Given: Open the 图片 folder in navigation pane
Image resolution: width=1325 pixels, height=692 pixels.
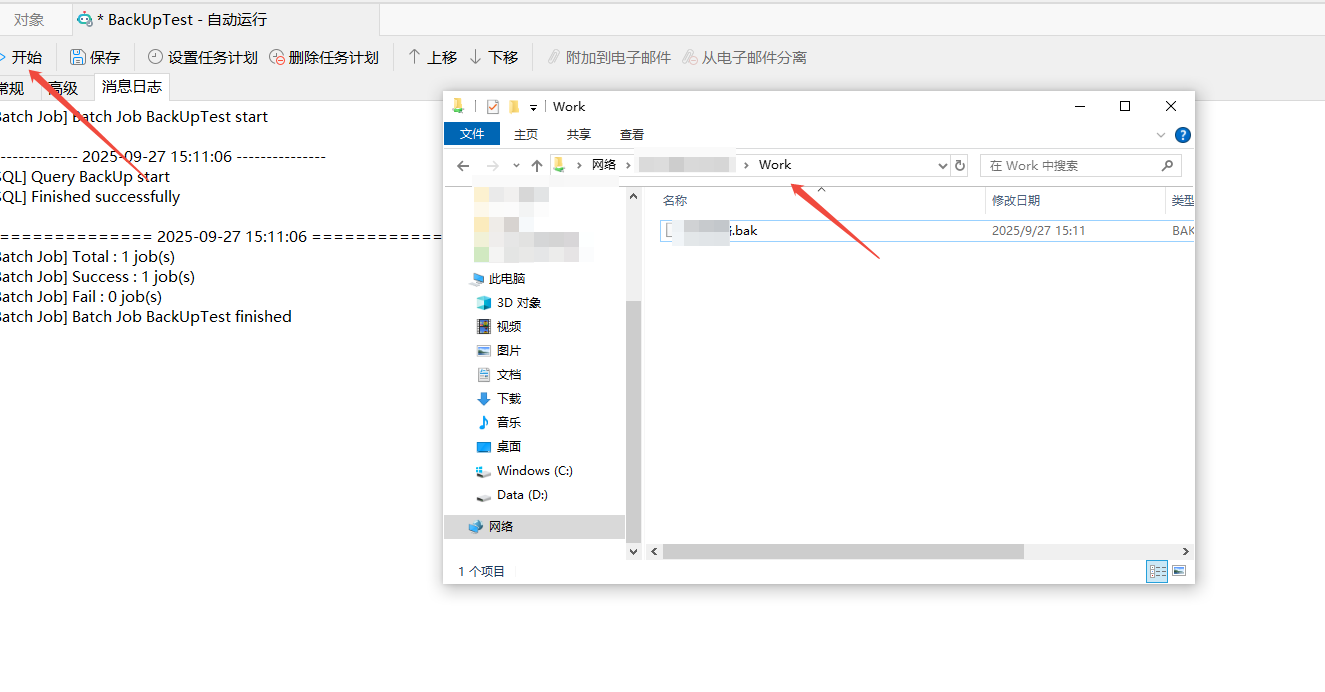Looking at the screenshot, I should coord(499,351).
